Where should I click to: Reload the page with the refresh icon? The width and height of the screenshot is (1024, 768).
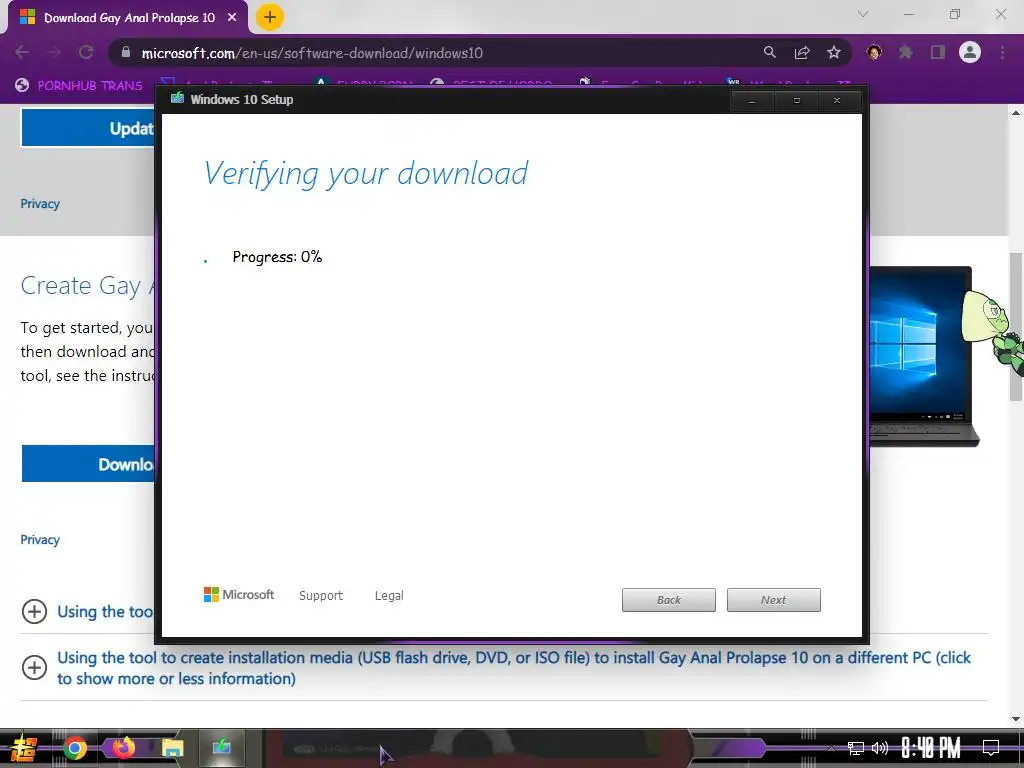point(86,53)
